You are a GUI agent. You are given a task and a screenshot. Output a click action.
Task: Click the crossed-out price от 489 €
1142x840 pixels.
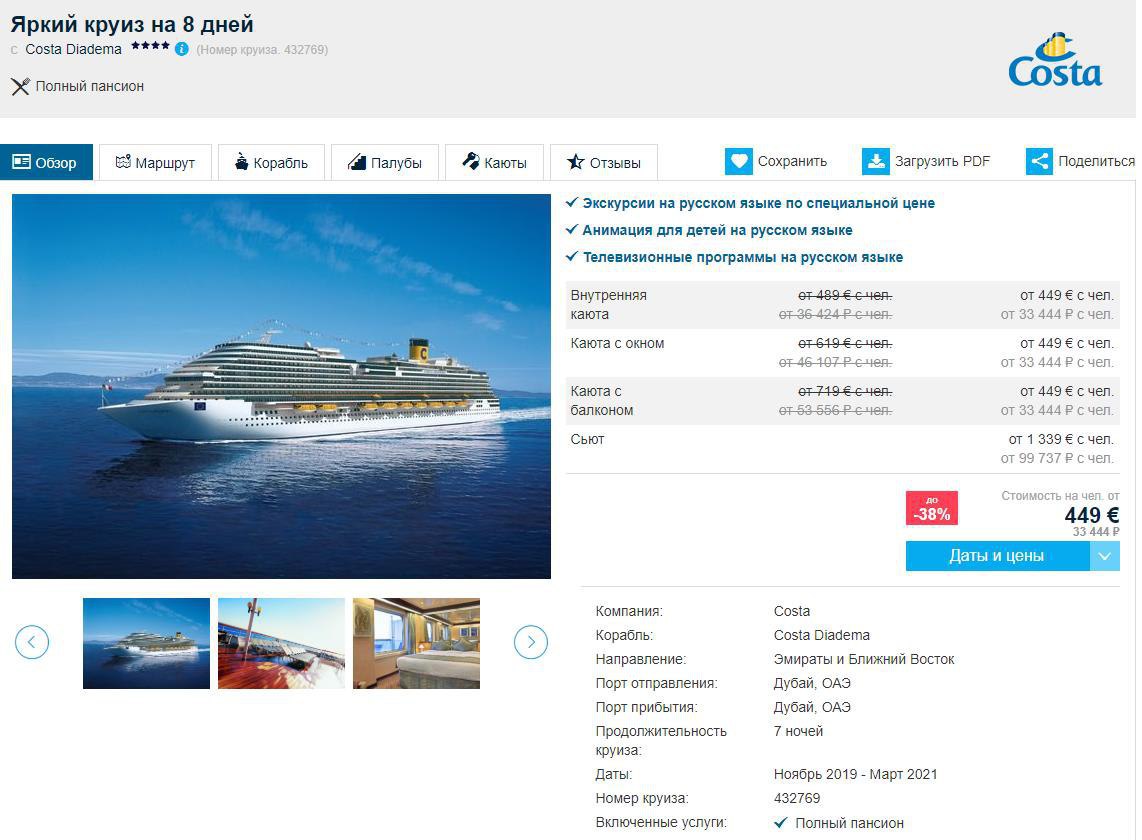tap(846, 295)
